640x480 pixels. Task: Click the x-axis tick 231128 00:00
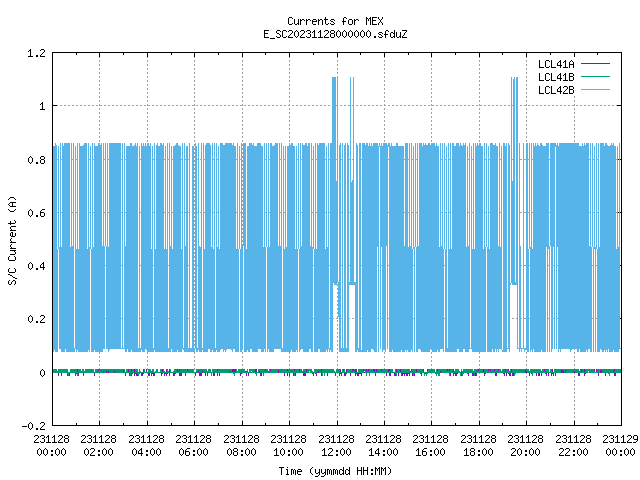tap(51, 446)
